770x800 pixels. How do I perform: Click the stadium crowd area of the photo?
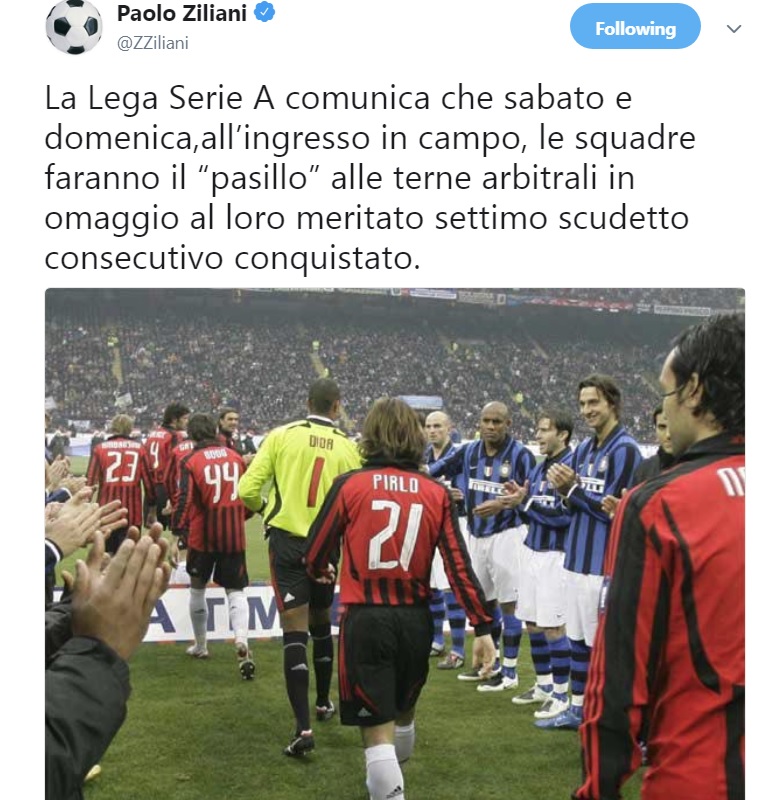[x=357, y=365]
